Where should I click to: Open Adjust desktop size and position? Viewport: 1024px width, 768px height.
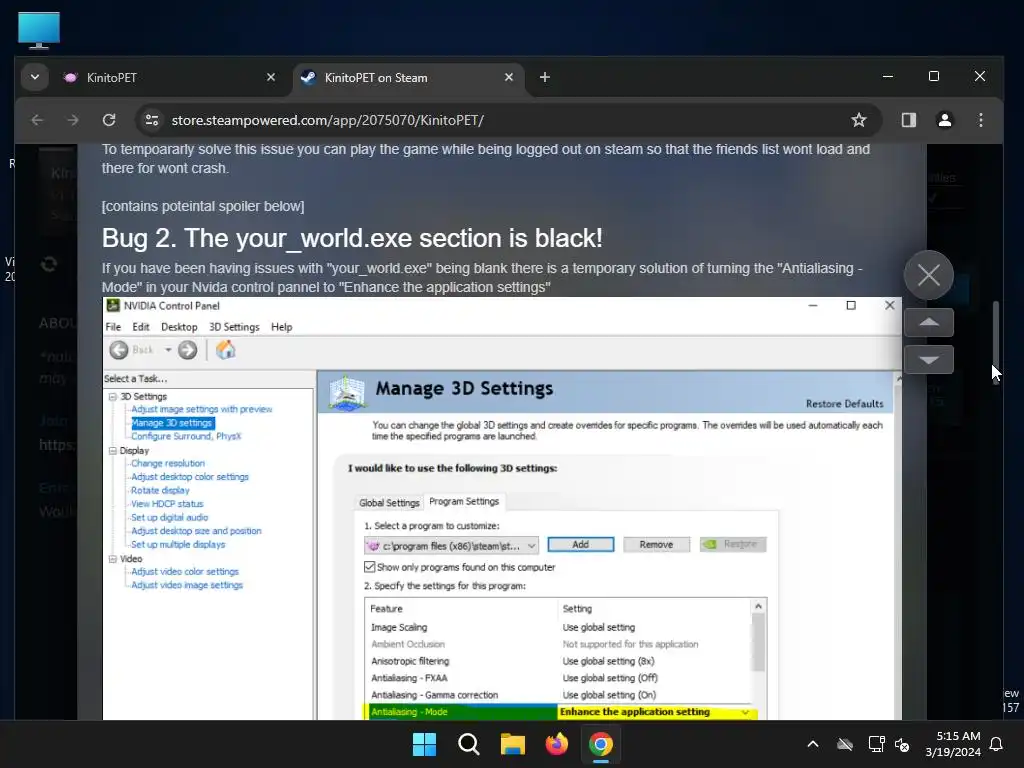click(x=196, y=532)
